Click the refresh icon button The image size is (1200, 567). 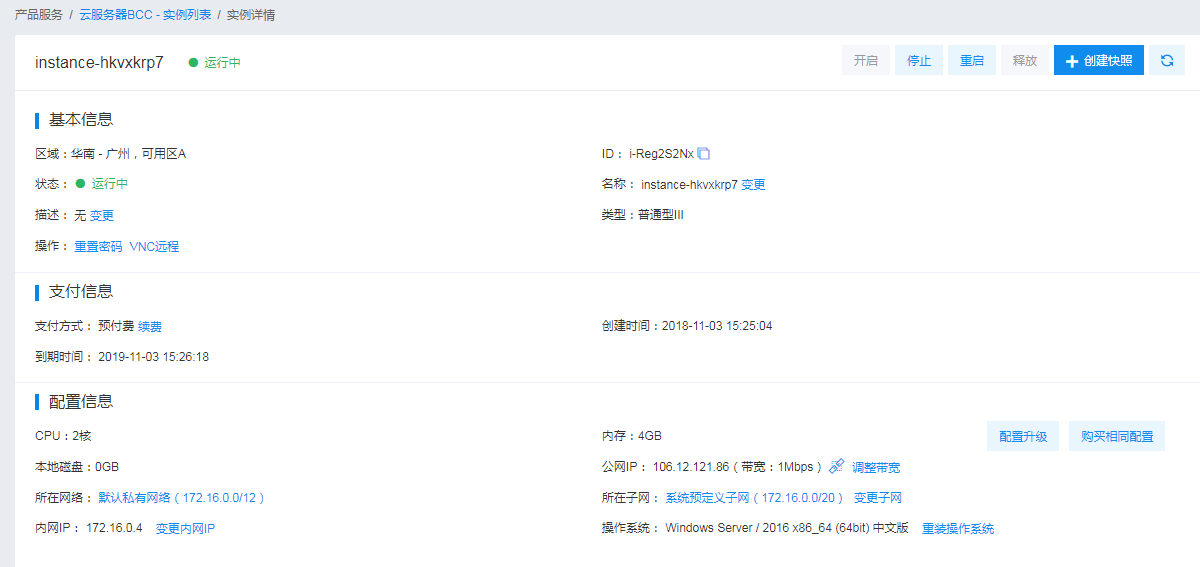[x=1166, y=61]
